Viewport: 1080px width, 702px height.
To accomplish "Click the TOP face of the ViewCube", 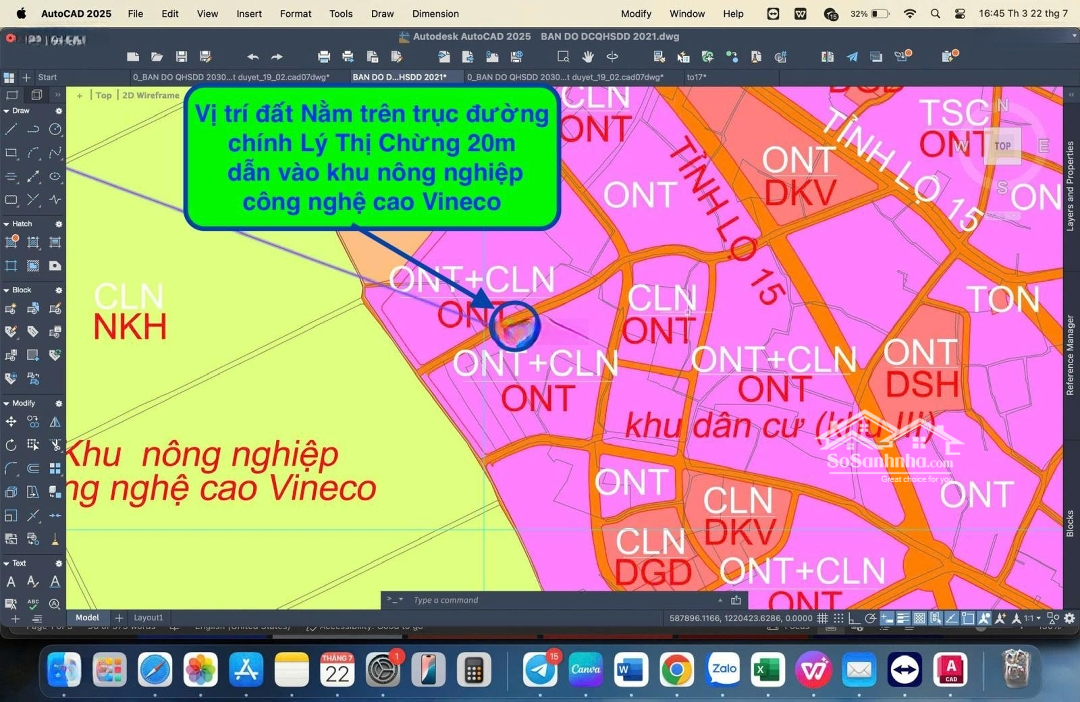I will click(x=1002, y=146).
